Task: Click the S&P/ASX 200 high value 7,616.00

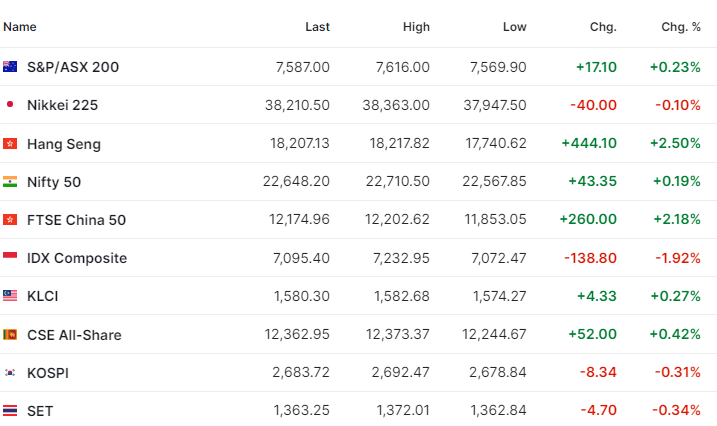Action: click(x=403, y=67)
